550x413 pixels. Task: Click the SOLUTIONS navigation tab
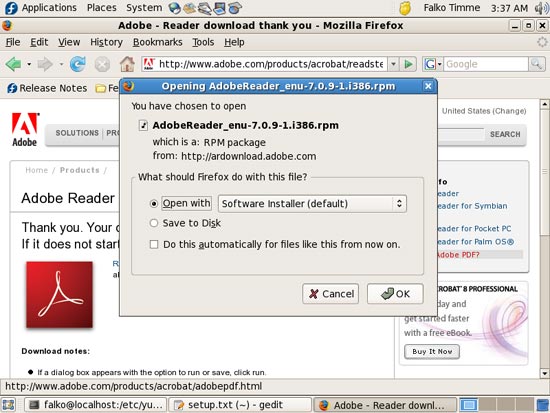pyautogui.click(x=77, y=133)
